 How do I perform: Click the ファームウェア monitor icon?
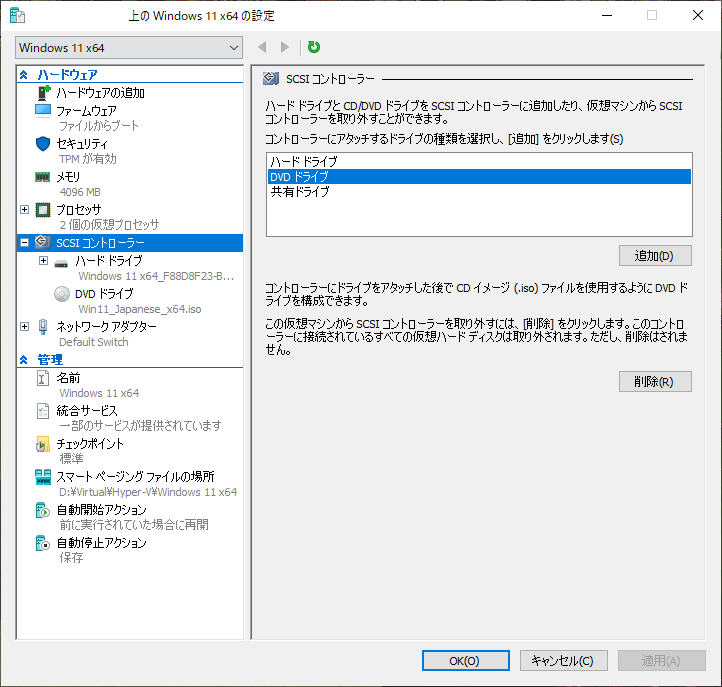pyautogui.click(x=43, y=111)
